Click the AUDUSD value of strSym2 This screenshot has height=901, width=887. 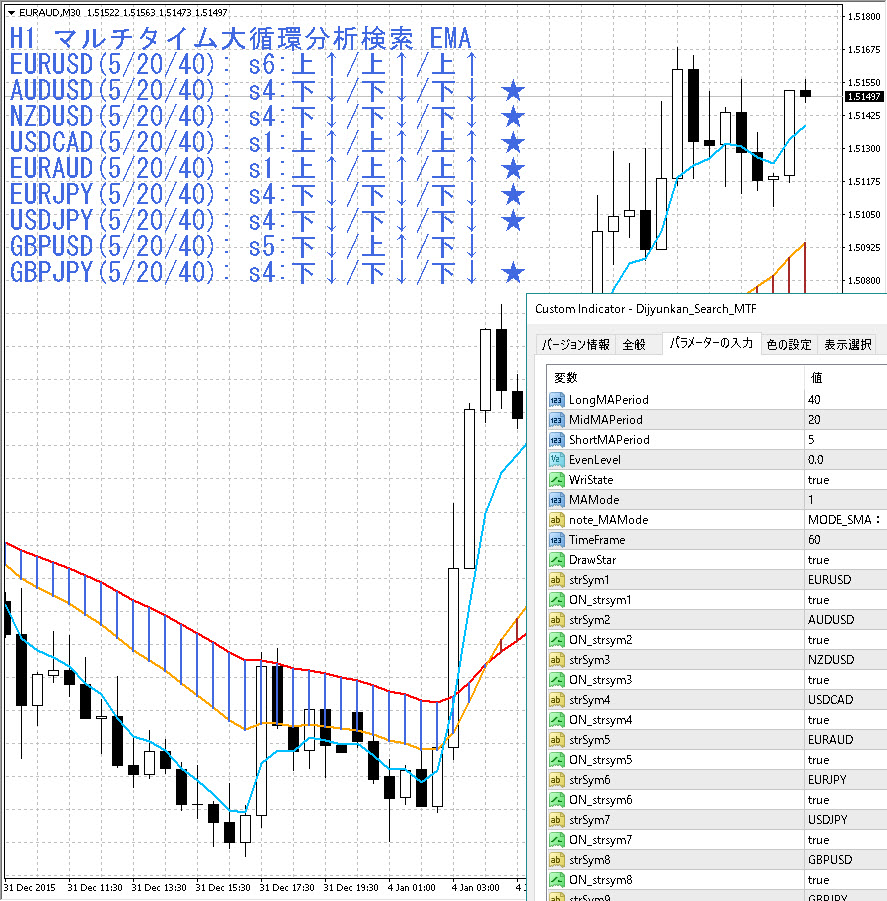(x=831, y=620)
